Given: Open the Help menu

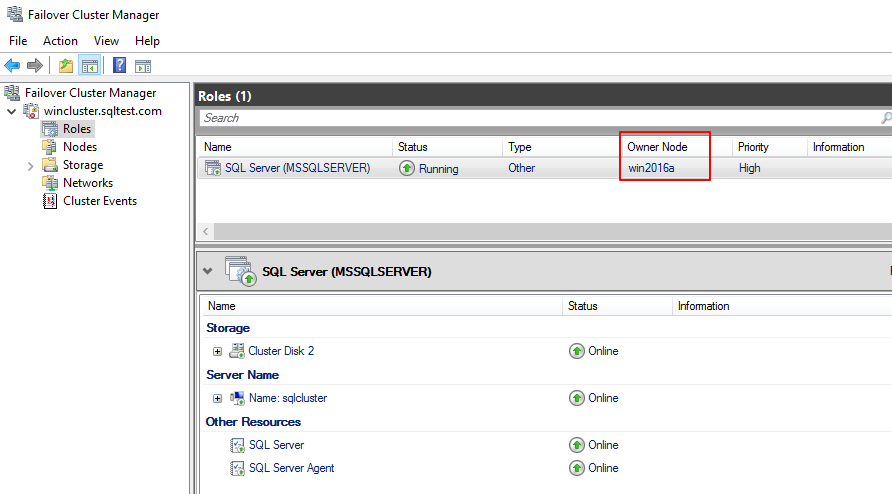Looking at the screenshot, I should point(147,41).
